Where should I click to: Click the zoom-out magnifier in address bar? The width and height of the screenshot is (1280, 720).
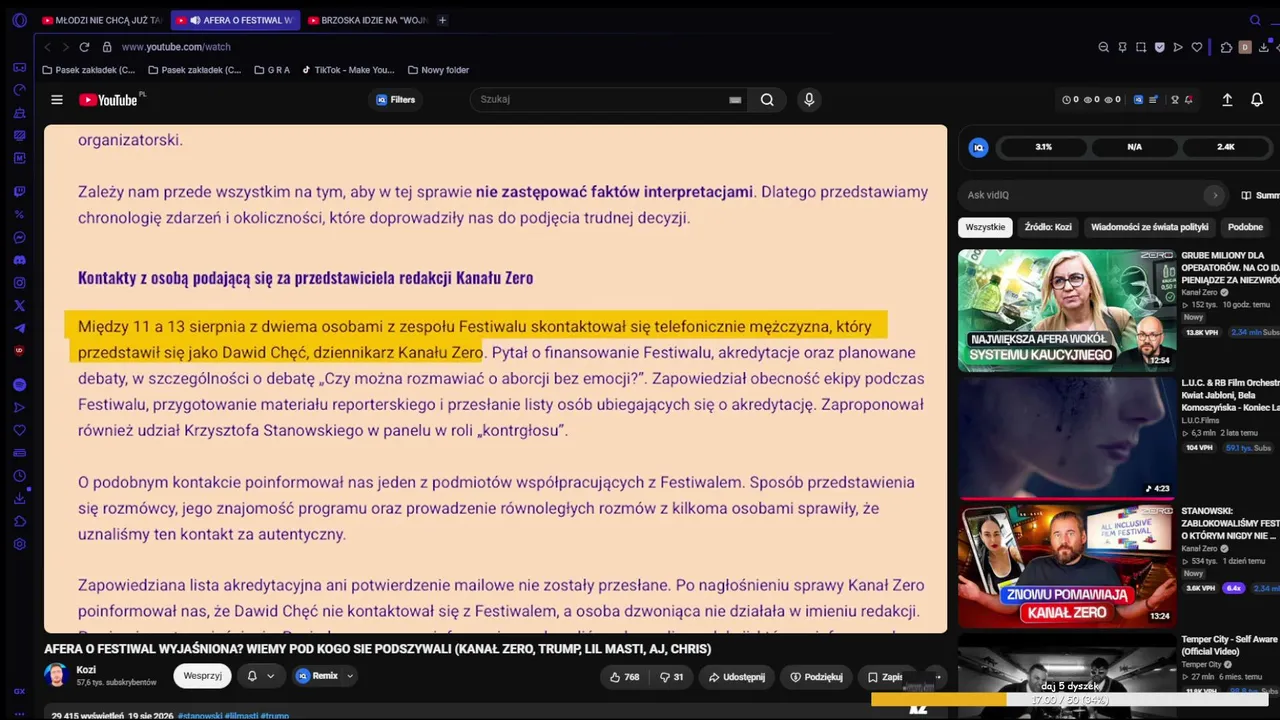(x=1103, y=47)
